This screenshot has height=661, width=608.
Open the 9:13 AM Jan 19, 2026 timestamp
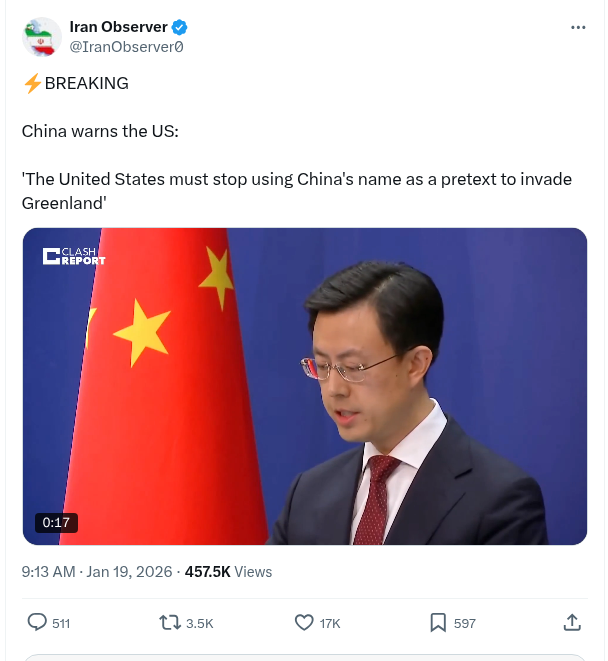pos(97,572)
